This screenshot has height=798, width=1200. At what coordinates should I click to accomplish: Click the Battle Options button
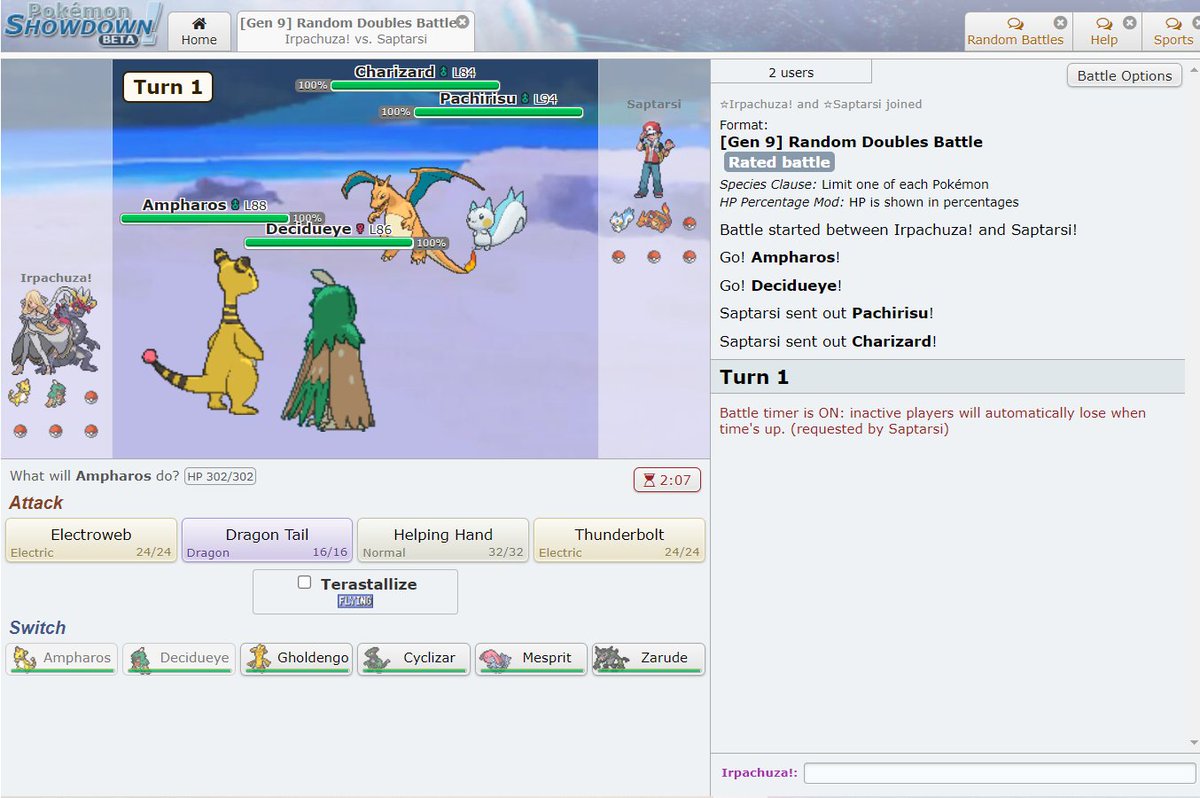(x=1124, y=75)
